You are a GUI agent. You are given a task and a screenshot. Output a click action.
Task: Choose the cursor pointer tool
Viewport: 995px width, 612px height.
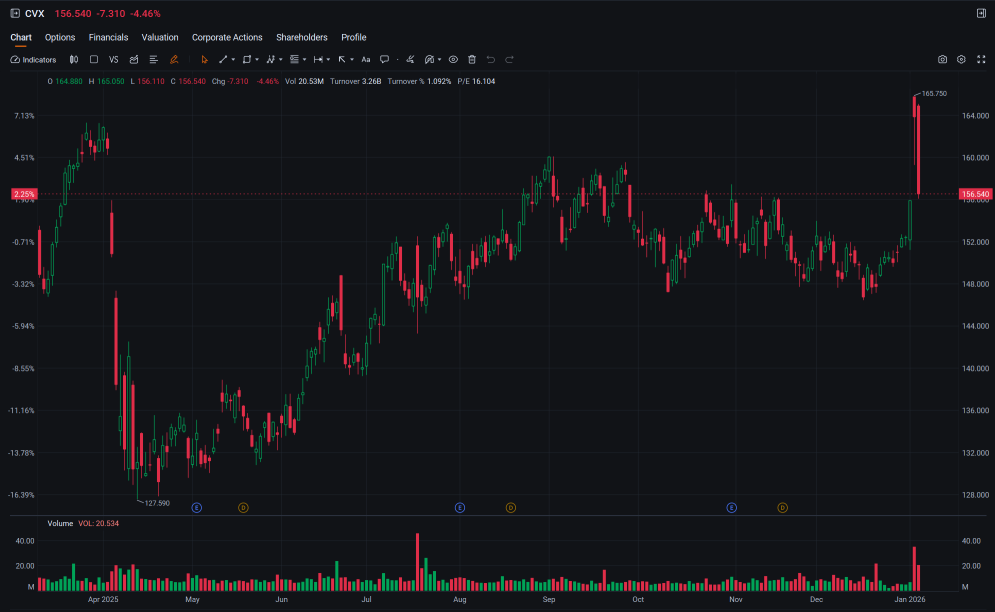point(204,60)
